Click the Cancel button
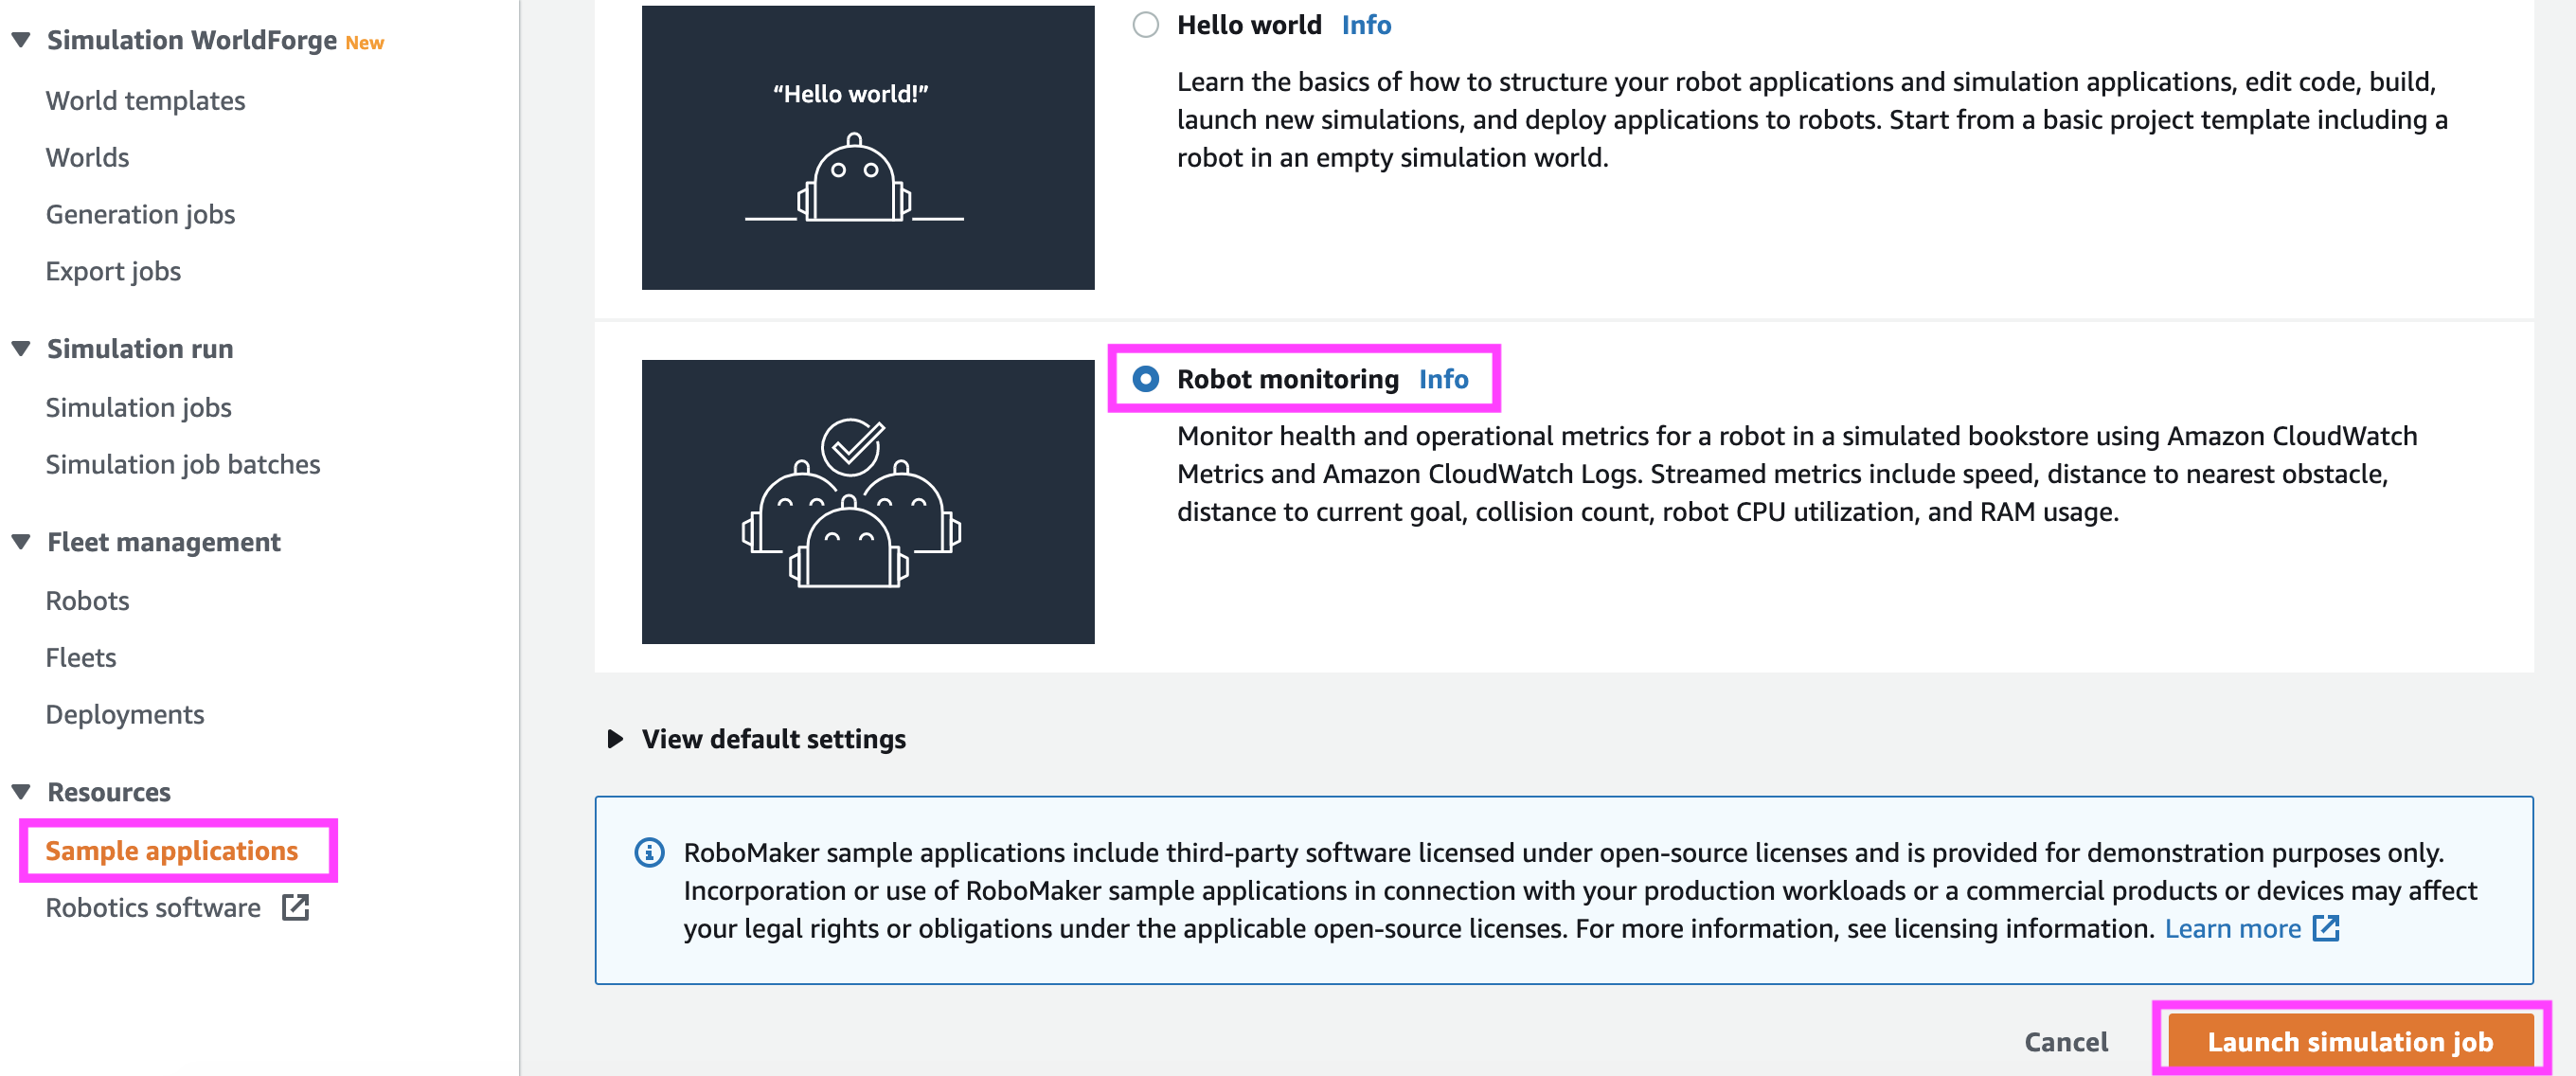Image resolution: width=2576 pixels, height=1076 pixels. click(2066, 1041)
